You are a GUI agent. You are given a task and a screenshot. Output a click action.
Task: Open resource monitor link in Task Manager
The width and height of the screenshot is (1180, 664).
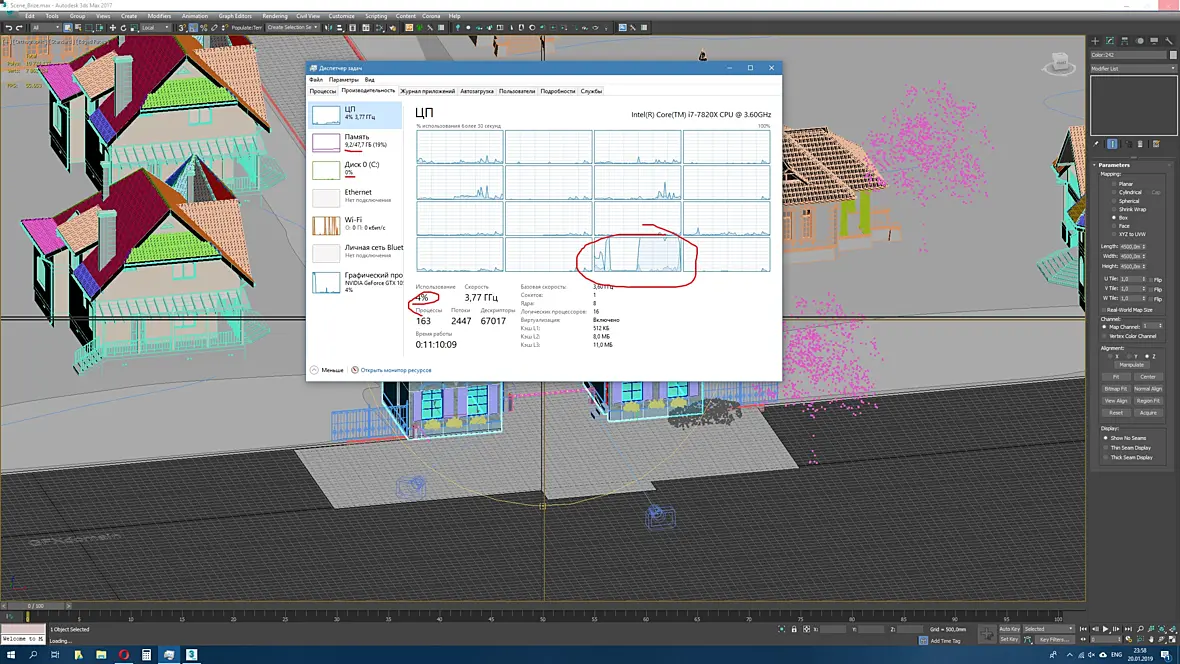click(x=396, y=370)
